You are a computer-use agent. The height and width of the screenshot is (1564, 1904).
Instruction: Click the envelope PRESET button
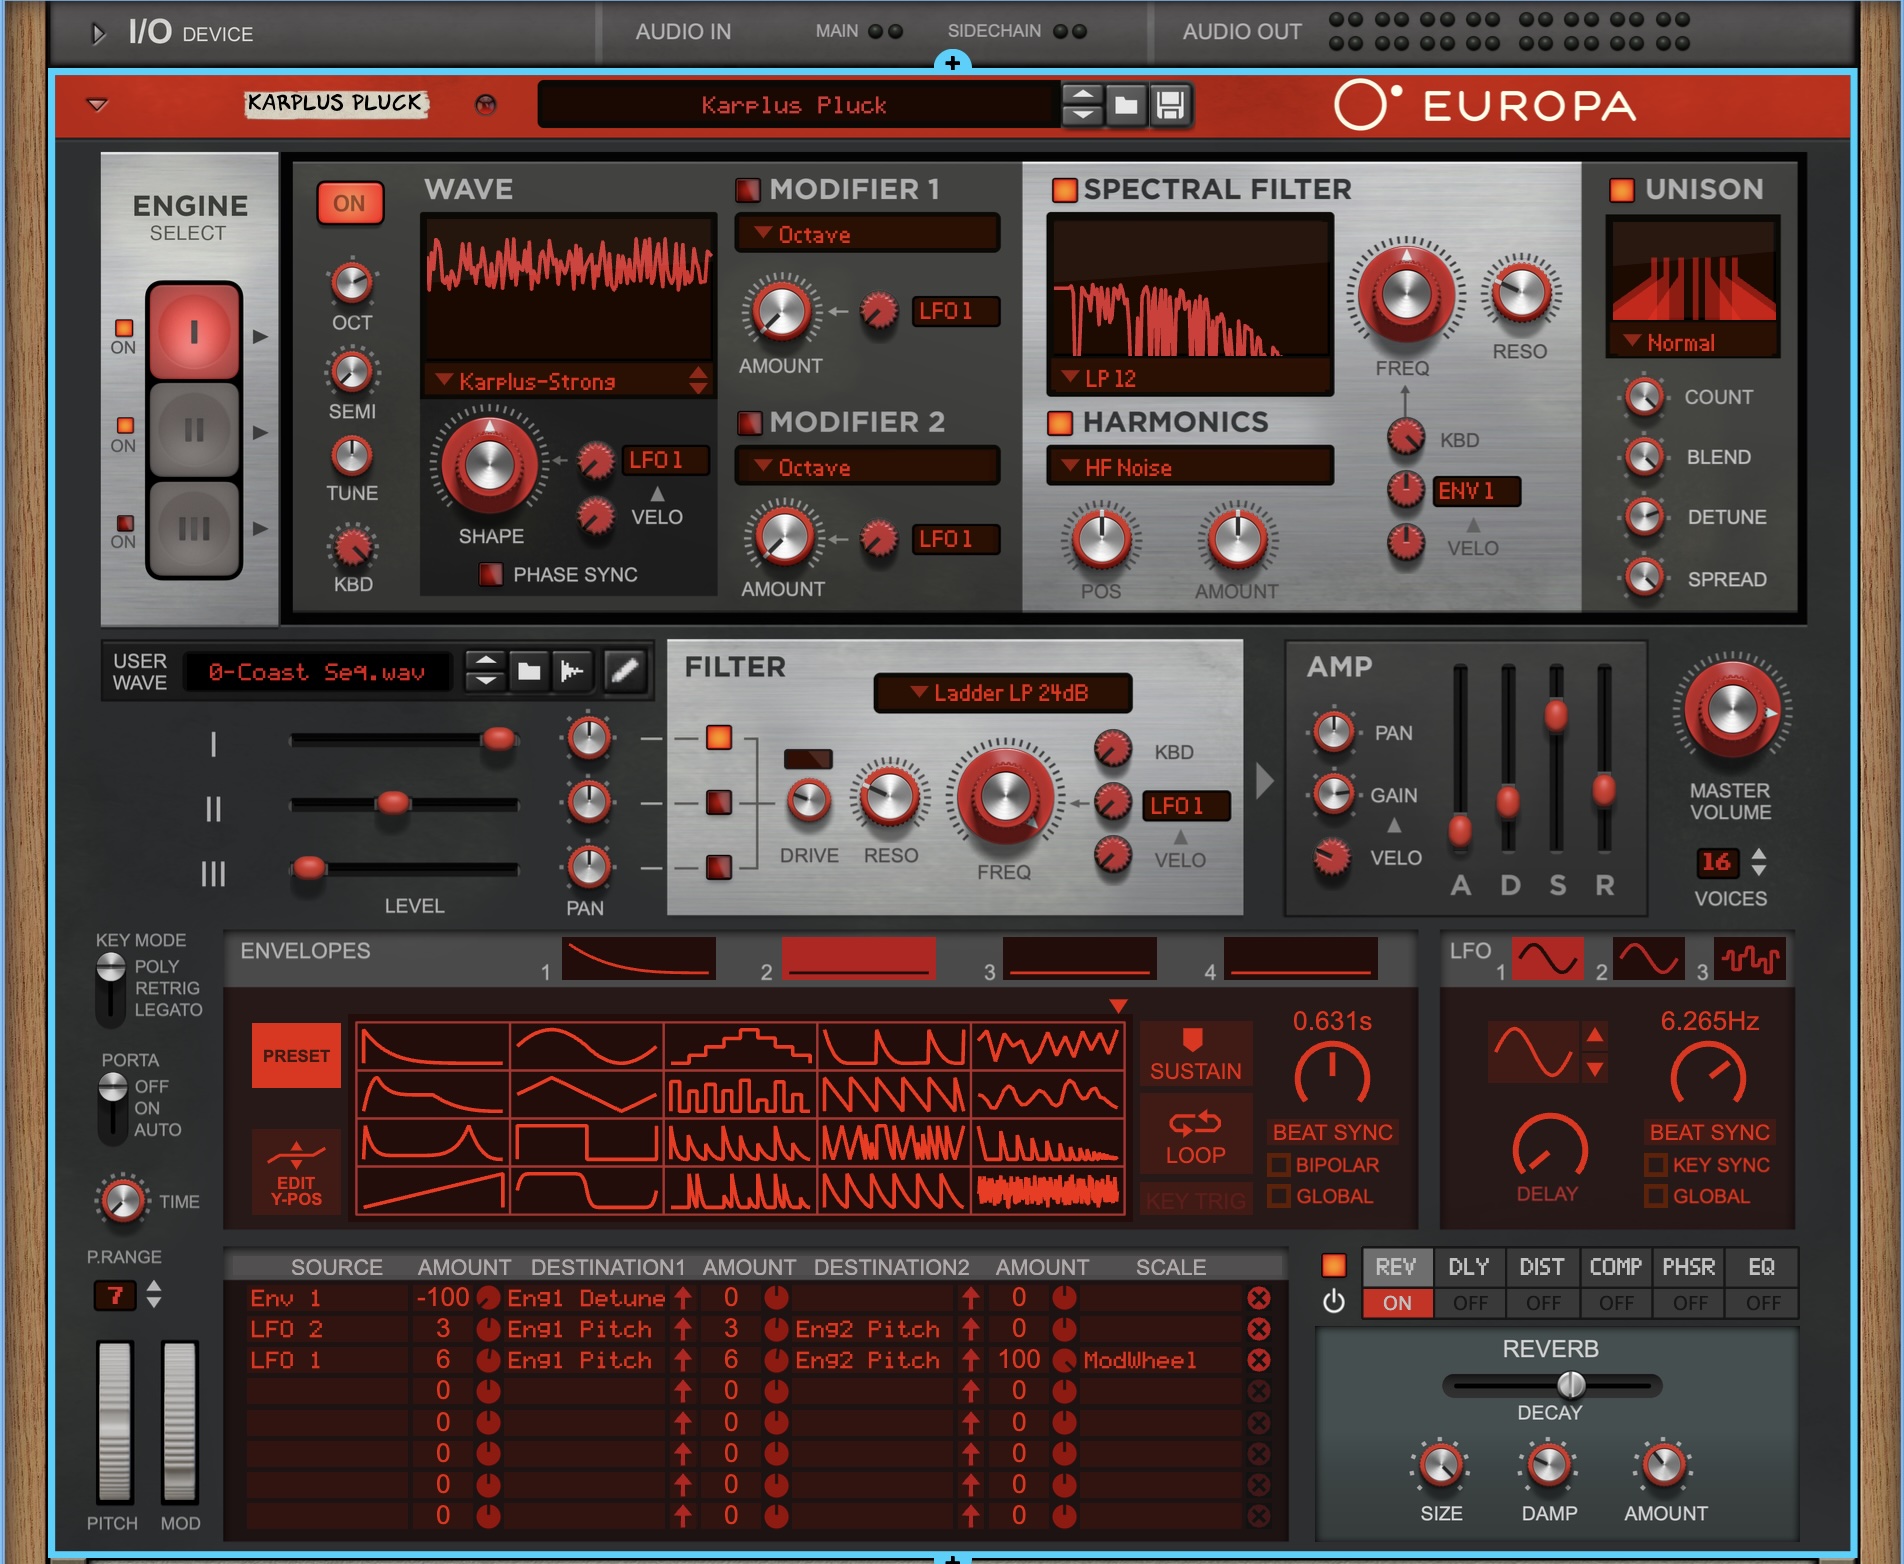296,1055
